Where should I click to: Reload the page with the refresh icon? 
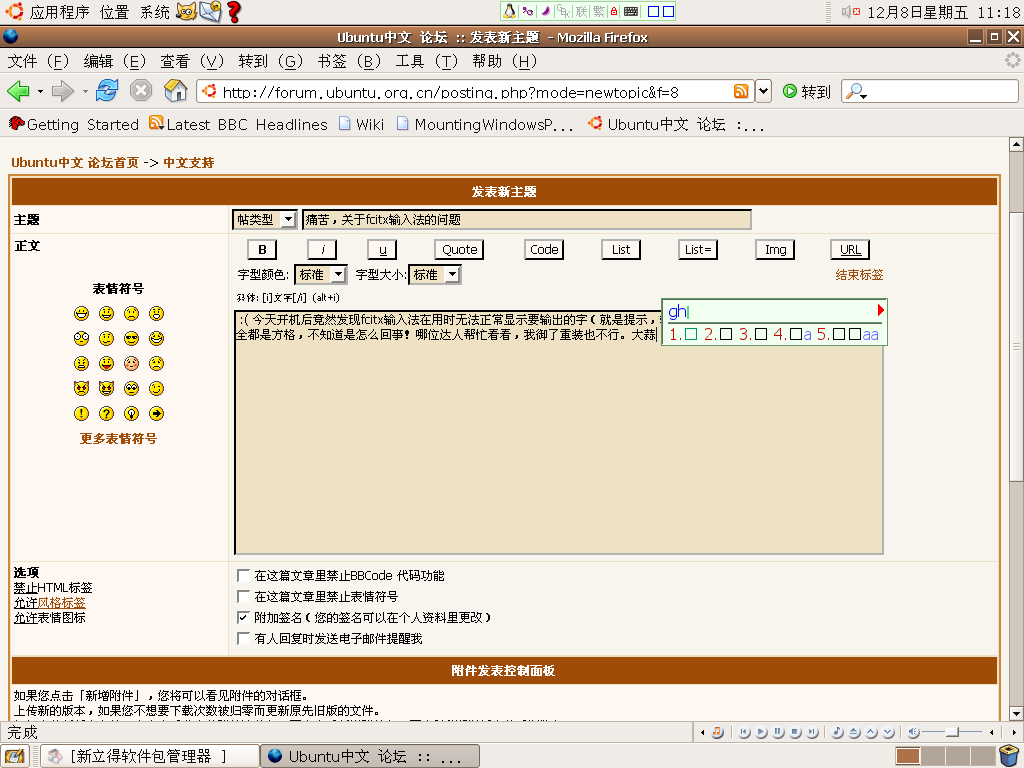(x=106, y=91)
